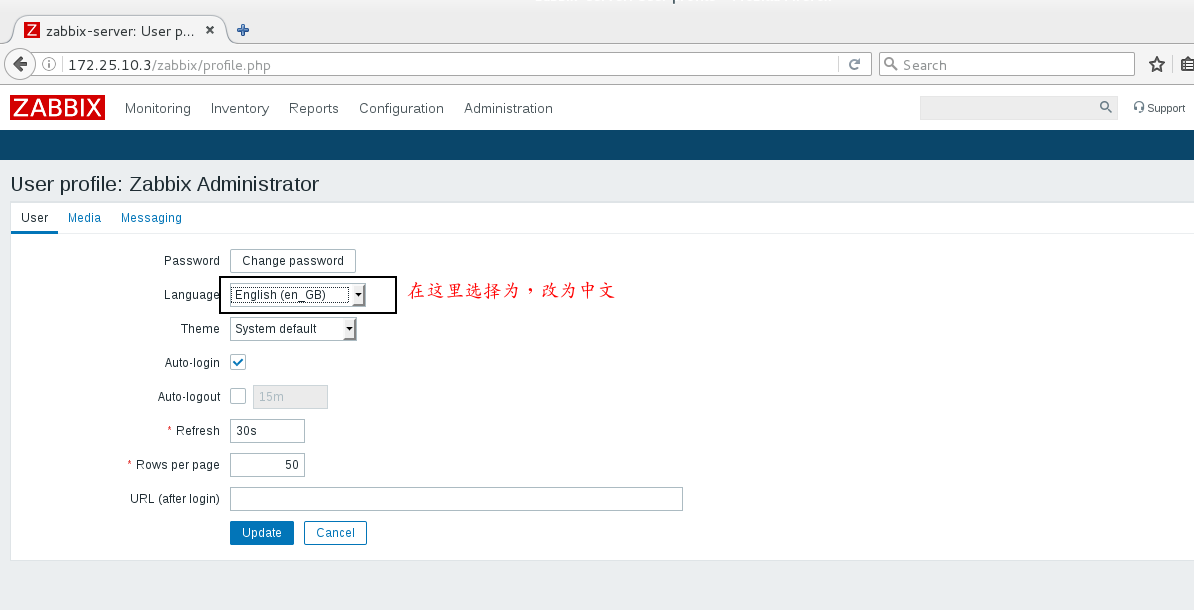Viewport: 1194px width, 610px height.
Task: Click the Rows per page field
Action: tap(267, 465)
